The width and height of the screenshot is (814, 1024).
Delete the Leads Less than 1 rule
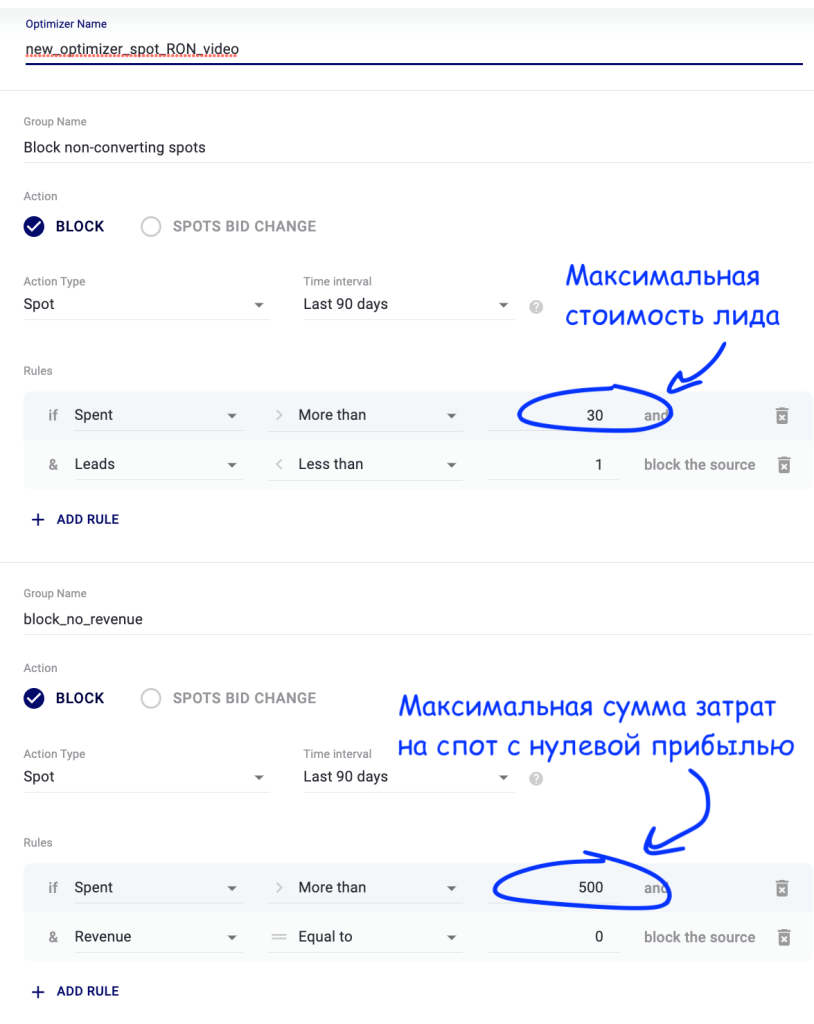(x=784, y=464)
